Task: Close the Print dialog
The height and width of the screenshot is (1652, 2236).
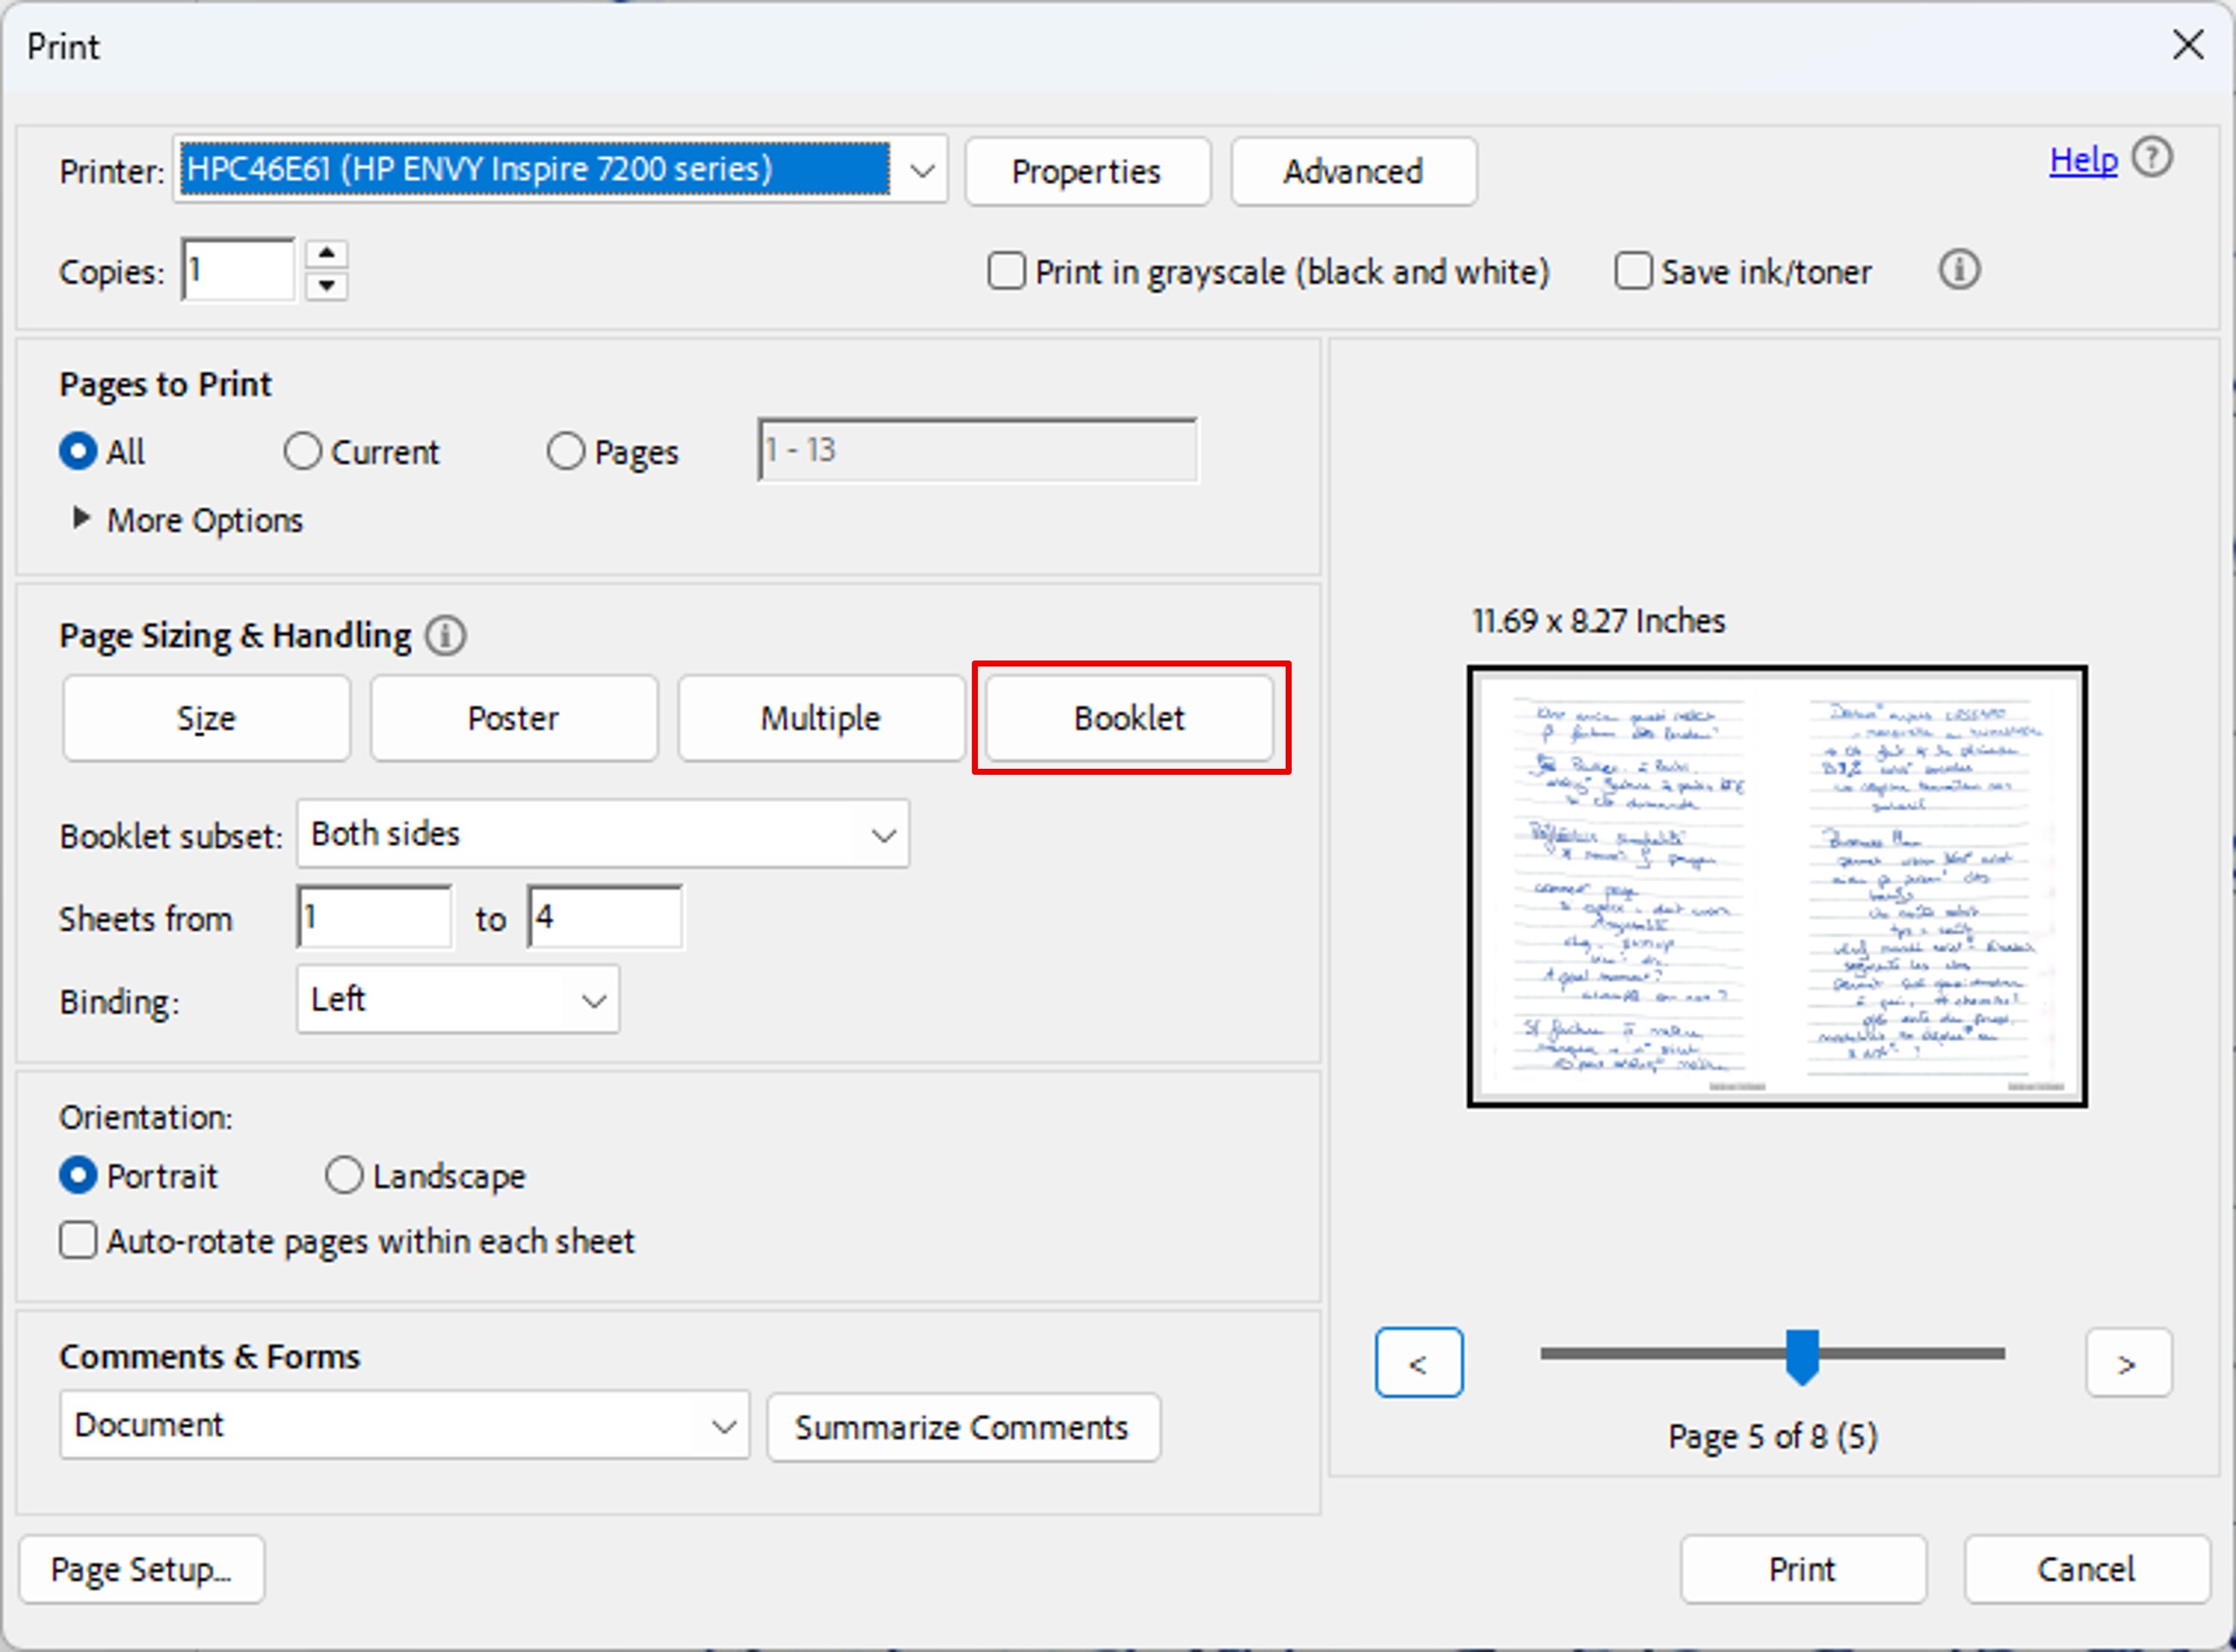Action: click(x=2188, y=45)
